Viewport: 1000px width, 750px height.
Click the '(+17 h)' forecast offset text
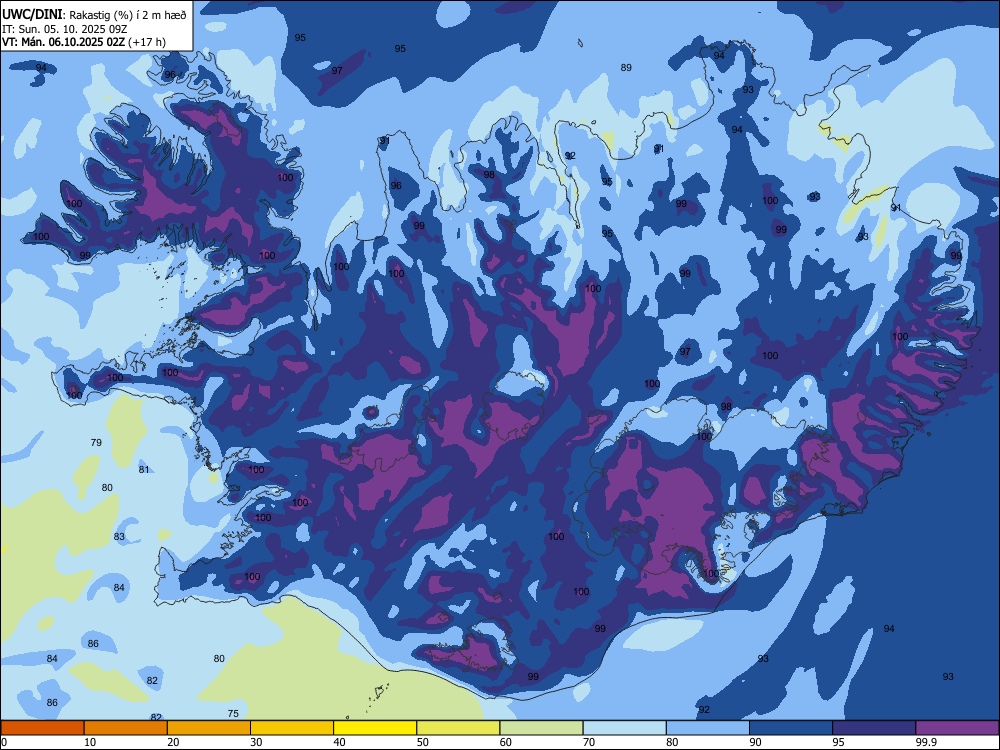(x=147, y=42)
